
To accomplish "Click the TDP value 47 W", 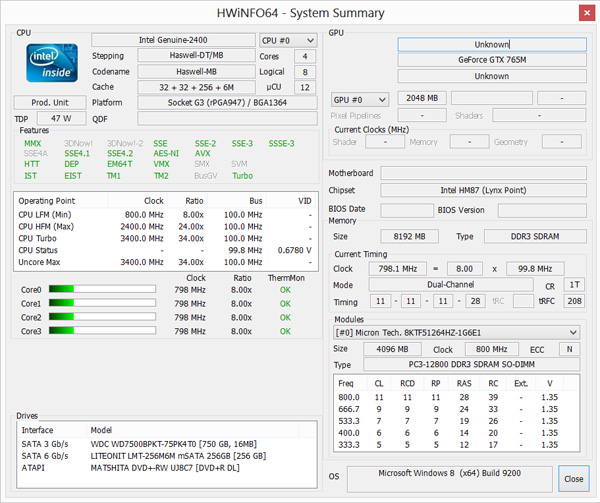I will (61, 118).
